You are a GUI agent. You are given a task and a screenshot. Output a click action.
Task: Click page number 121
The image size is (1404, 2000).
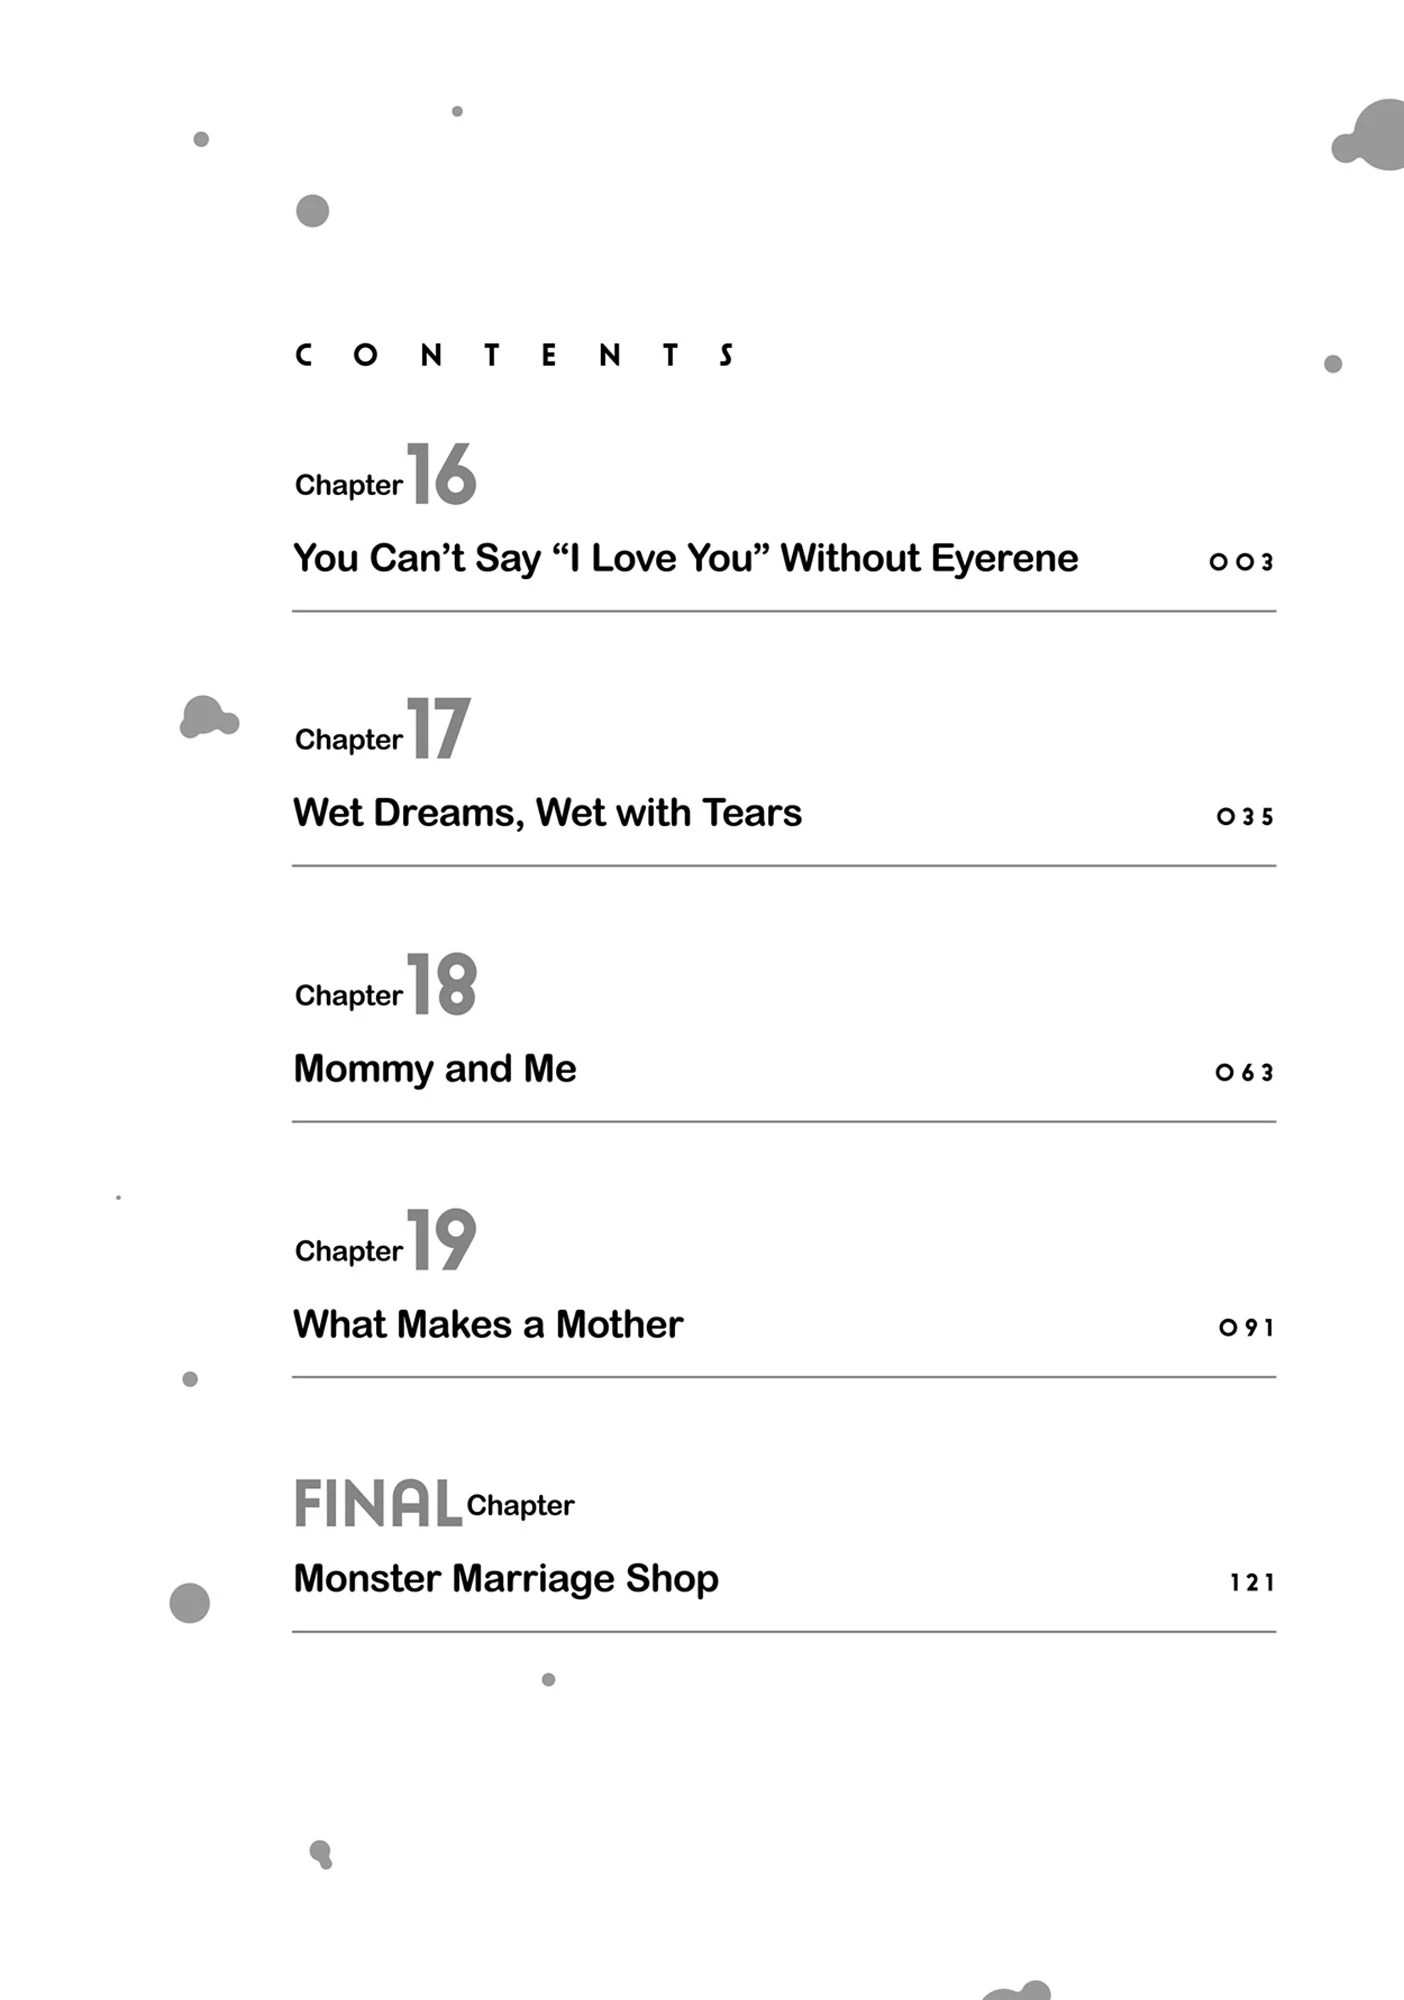tap(1252, 1583)
